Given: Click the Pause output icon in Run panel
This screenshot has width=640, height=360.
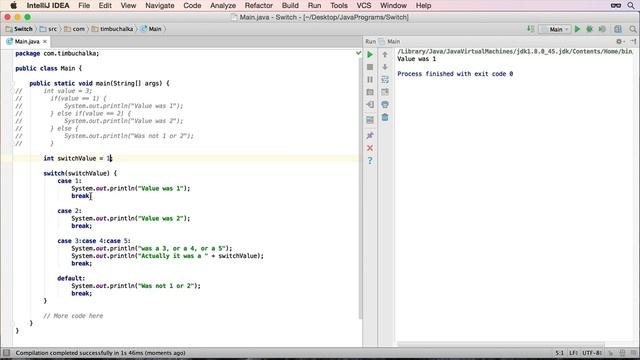Looking at the screenshot, I should pyautogui.click(x=370, y=80).
